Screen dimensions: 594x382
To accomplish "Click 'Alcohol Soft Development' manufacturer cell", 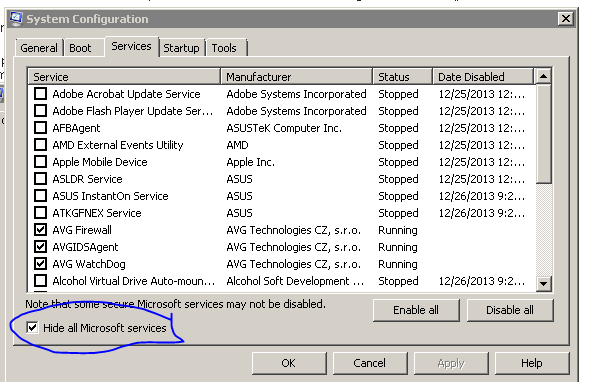I will [x=295, y=281].
